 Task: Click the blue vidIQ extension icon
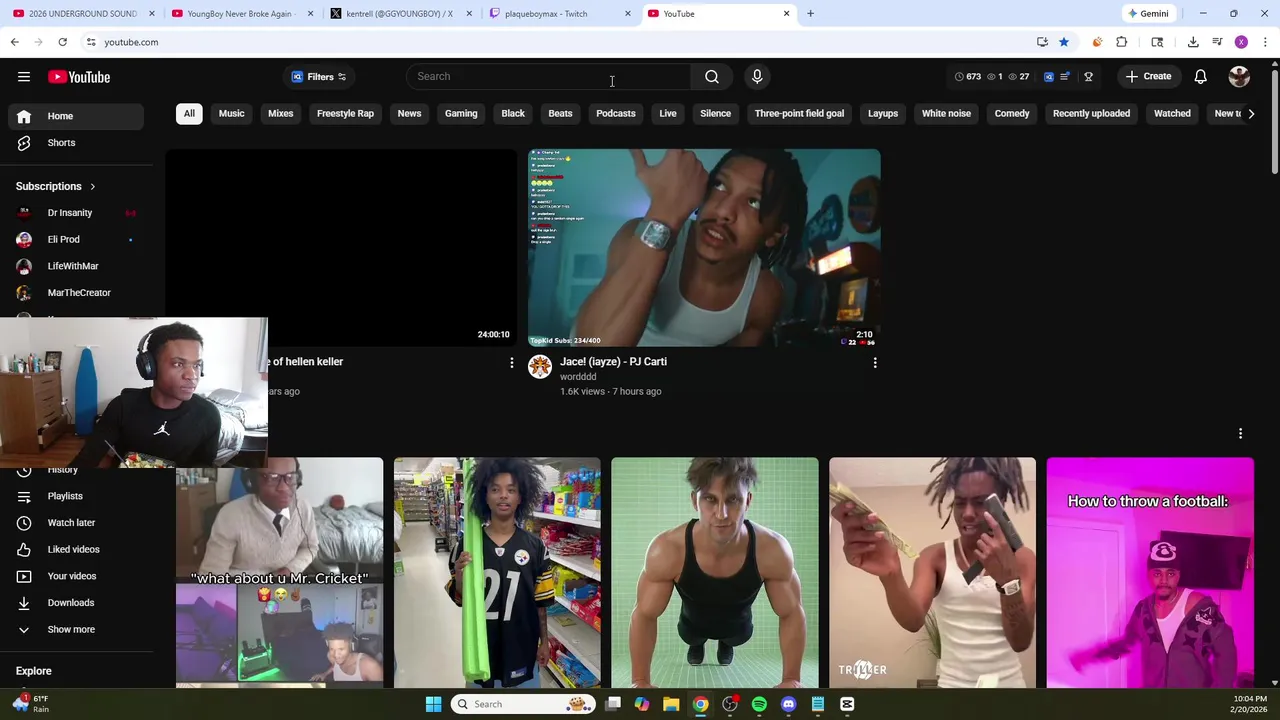(1048, 77)
